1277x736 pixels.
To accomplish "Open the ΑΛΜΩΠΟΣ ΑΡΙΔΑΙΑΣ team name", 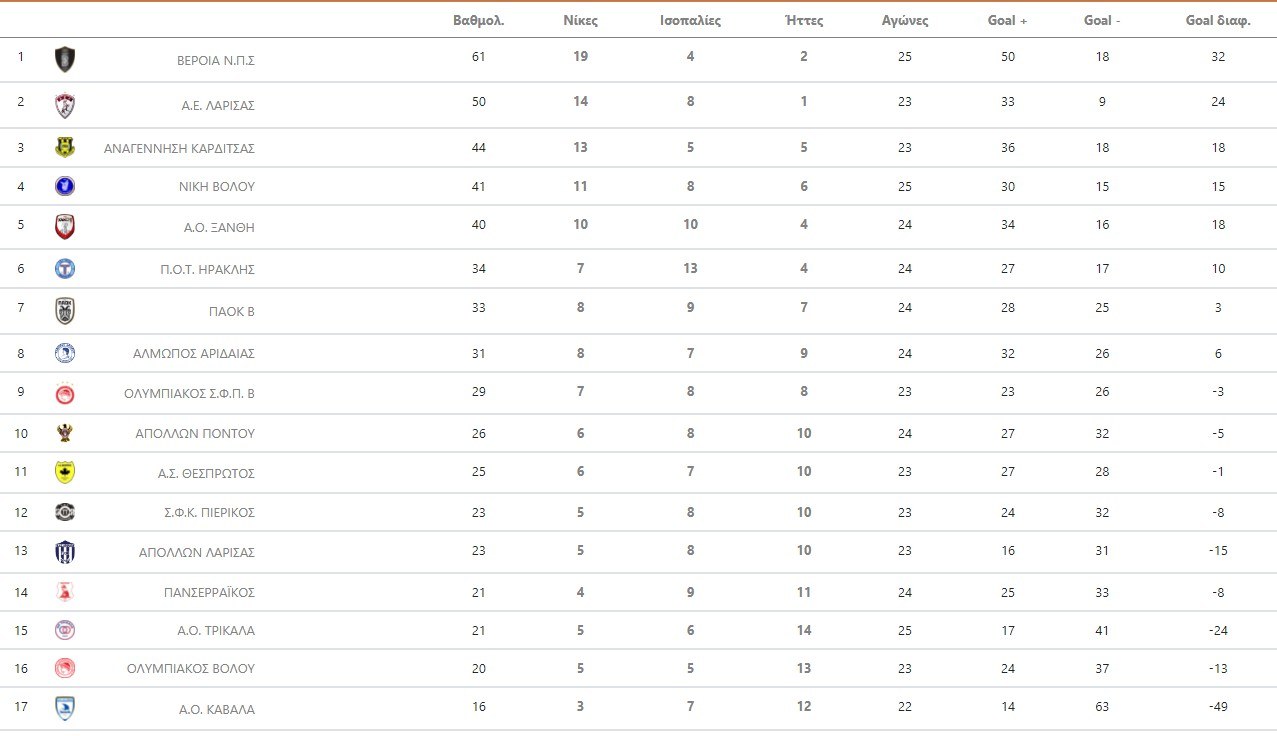I will click(194, 353).
